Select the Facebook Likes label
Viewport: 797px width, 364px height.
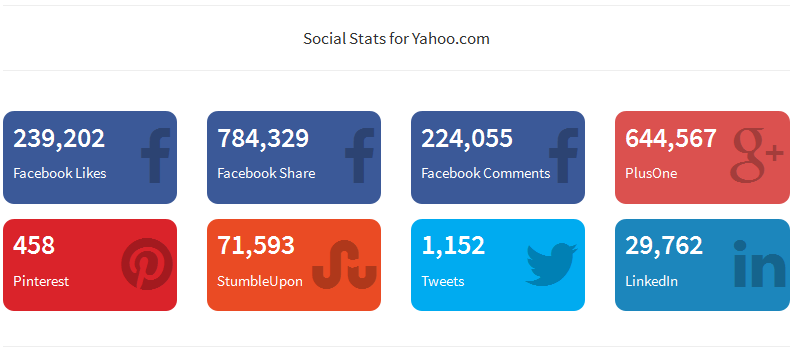pyautogui.click(x=60, y=173)
